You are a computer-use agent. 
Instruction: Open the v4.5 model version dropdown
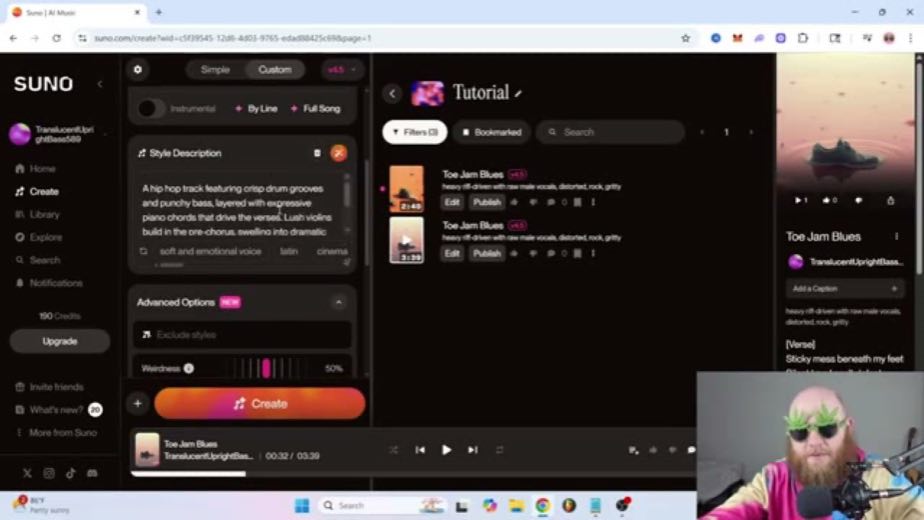[342, 70]
